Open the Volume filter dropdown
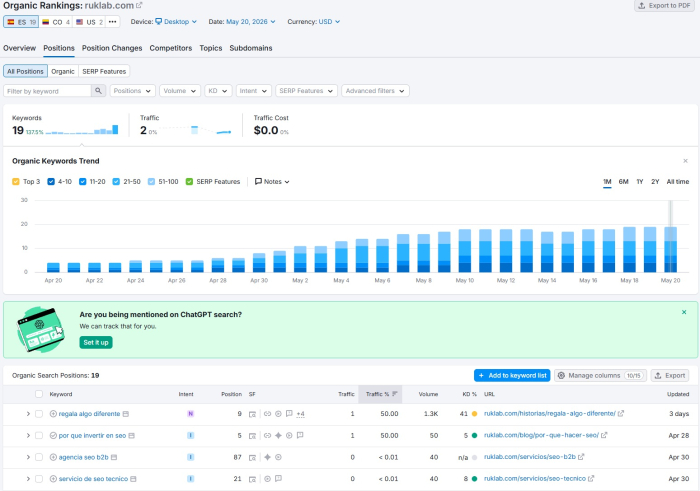 (x=180, y=91)
